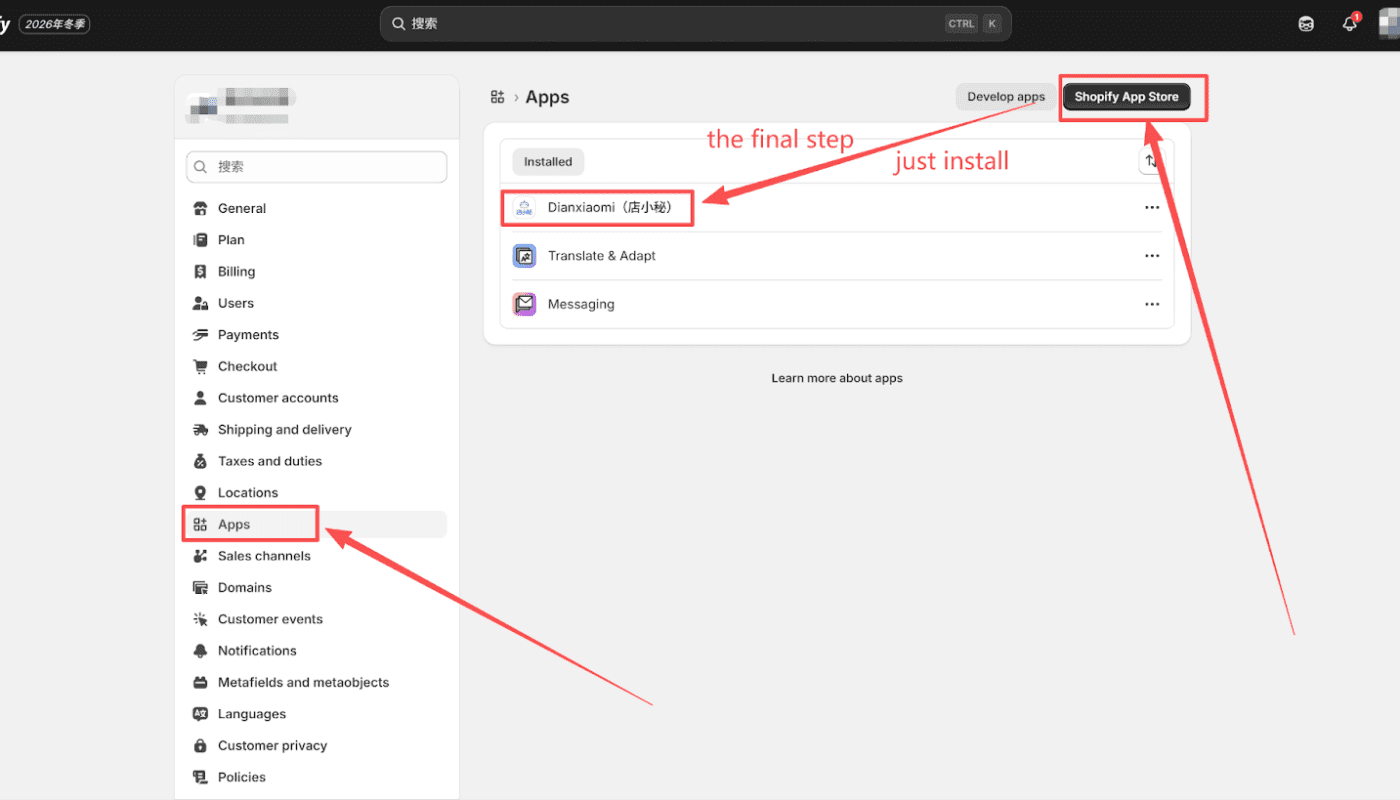Click the Messaging app icon
The image size is (1400, 800).
point(525,304)
